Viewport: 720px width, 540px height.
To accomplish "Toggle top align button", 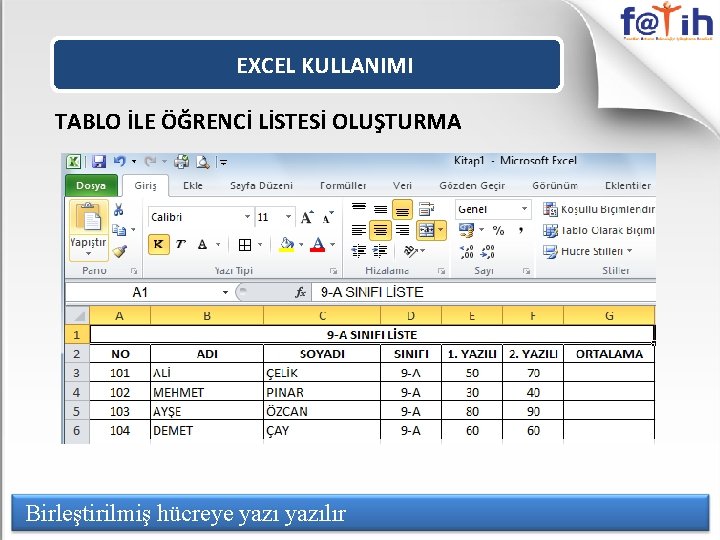I will [359, 209].
